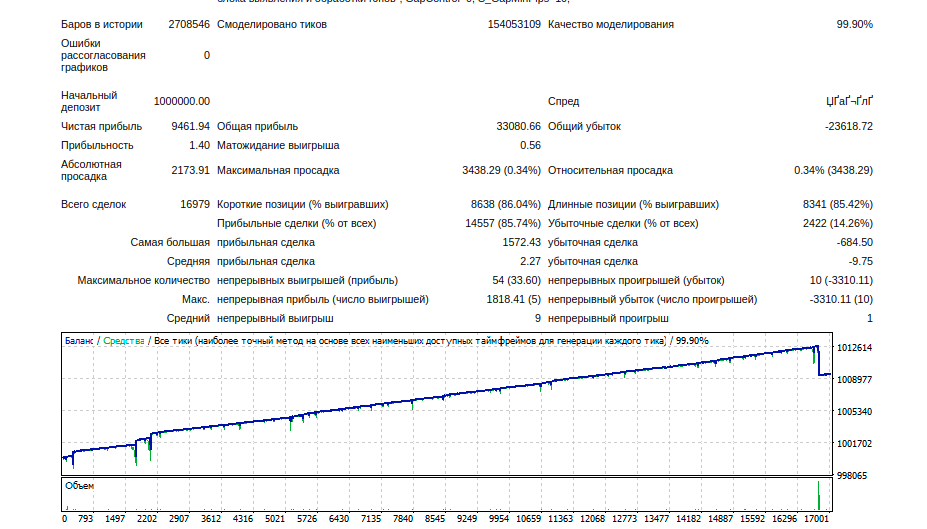Select the relative drawdown value 0.34% (3438.29)
The height and width of the screenshot is (529, 927).
(833, 170)
